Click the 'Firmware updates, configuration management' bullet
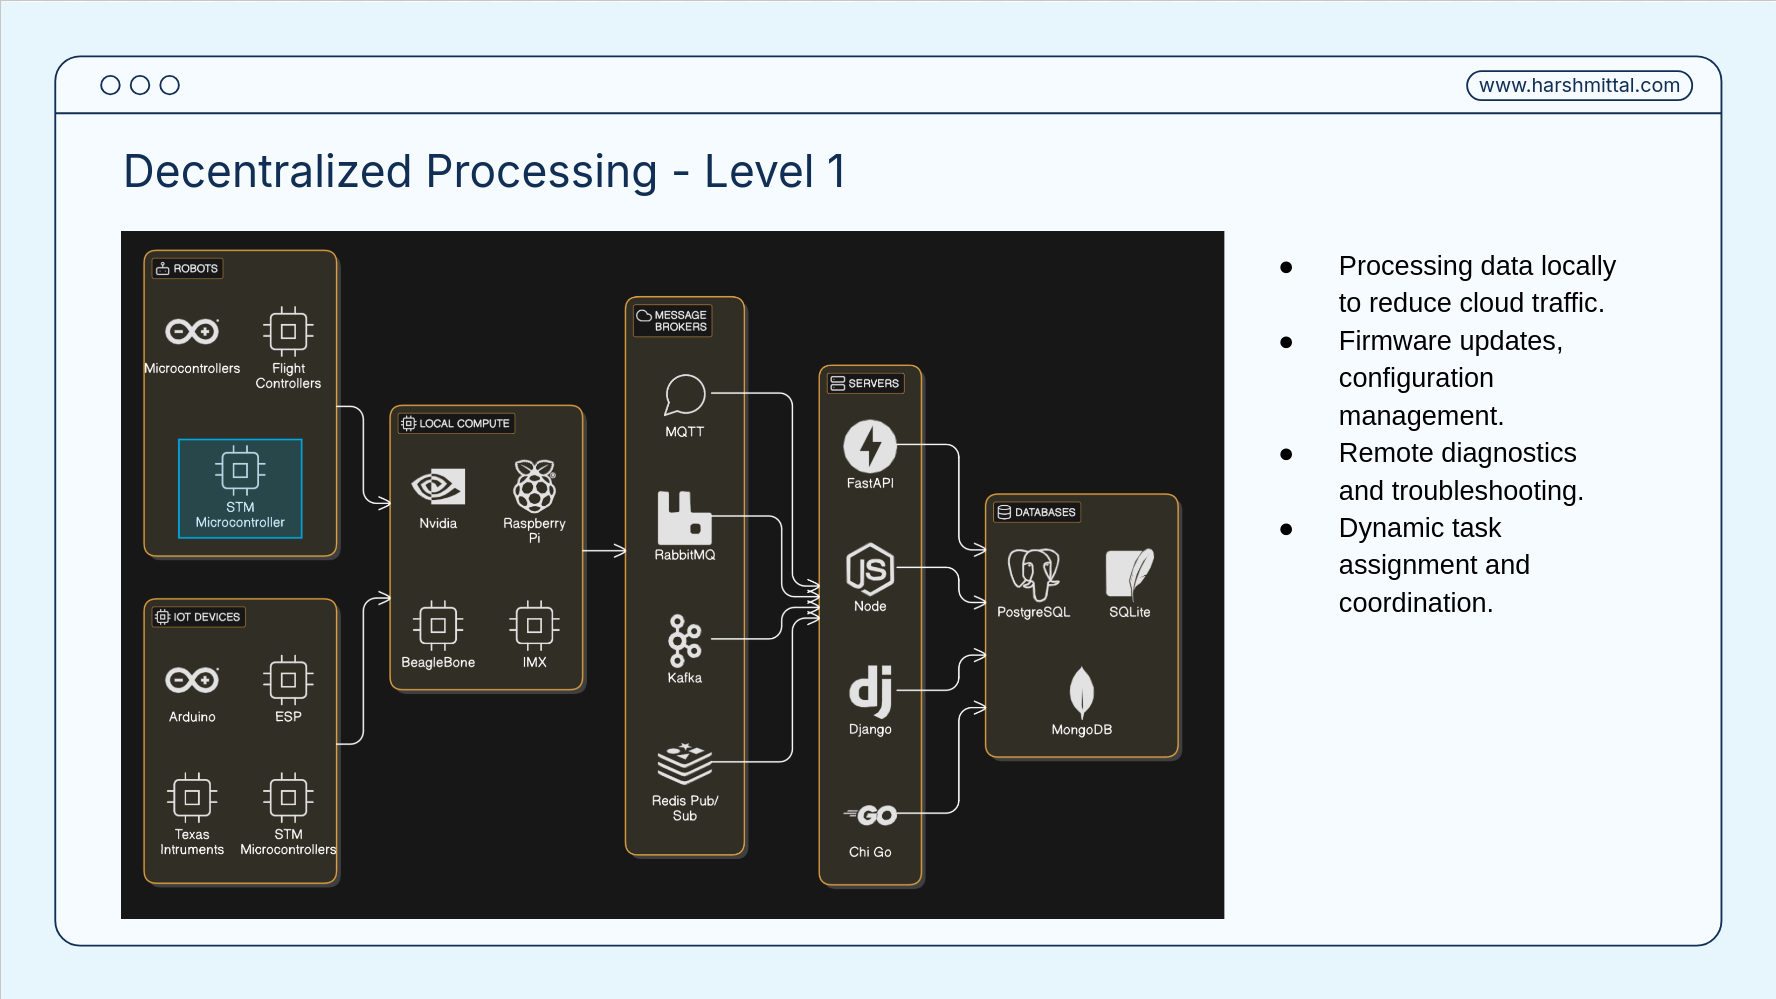This screenshot has height=999, width=1776. click(1451, 378)
